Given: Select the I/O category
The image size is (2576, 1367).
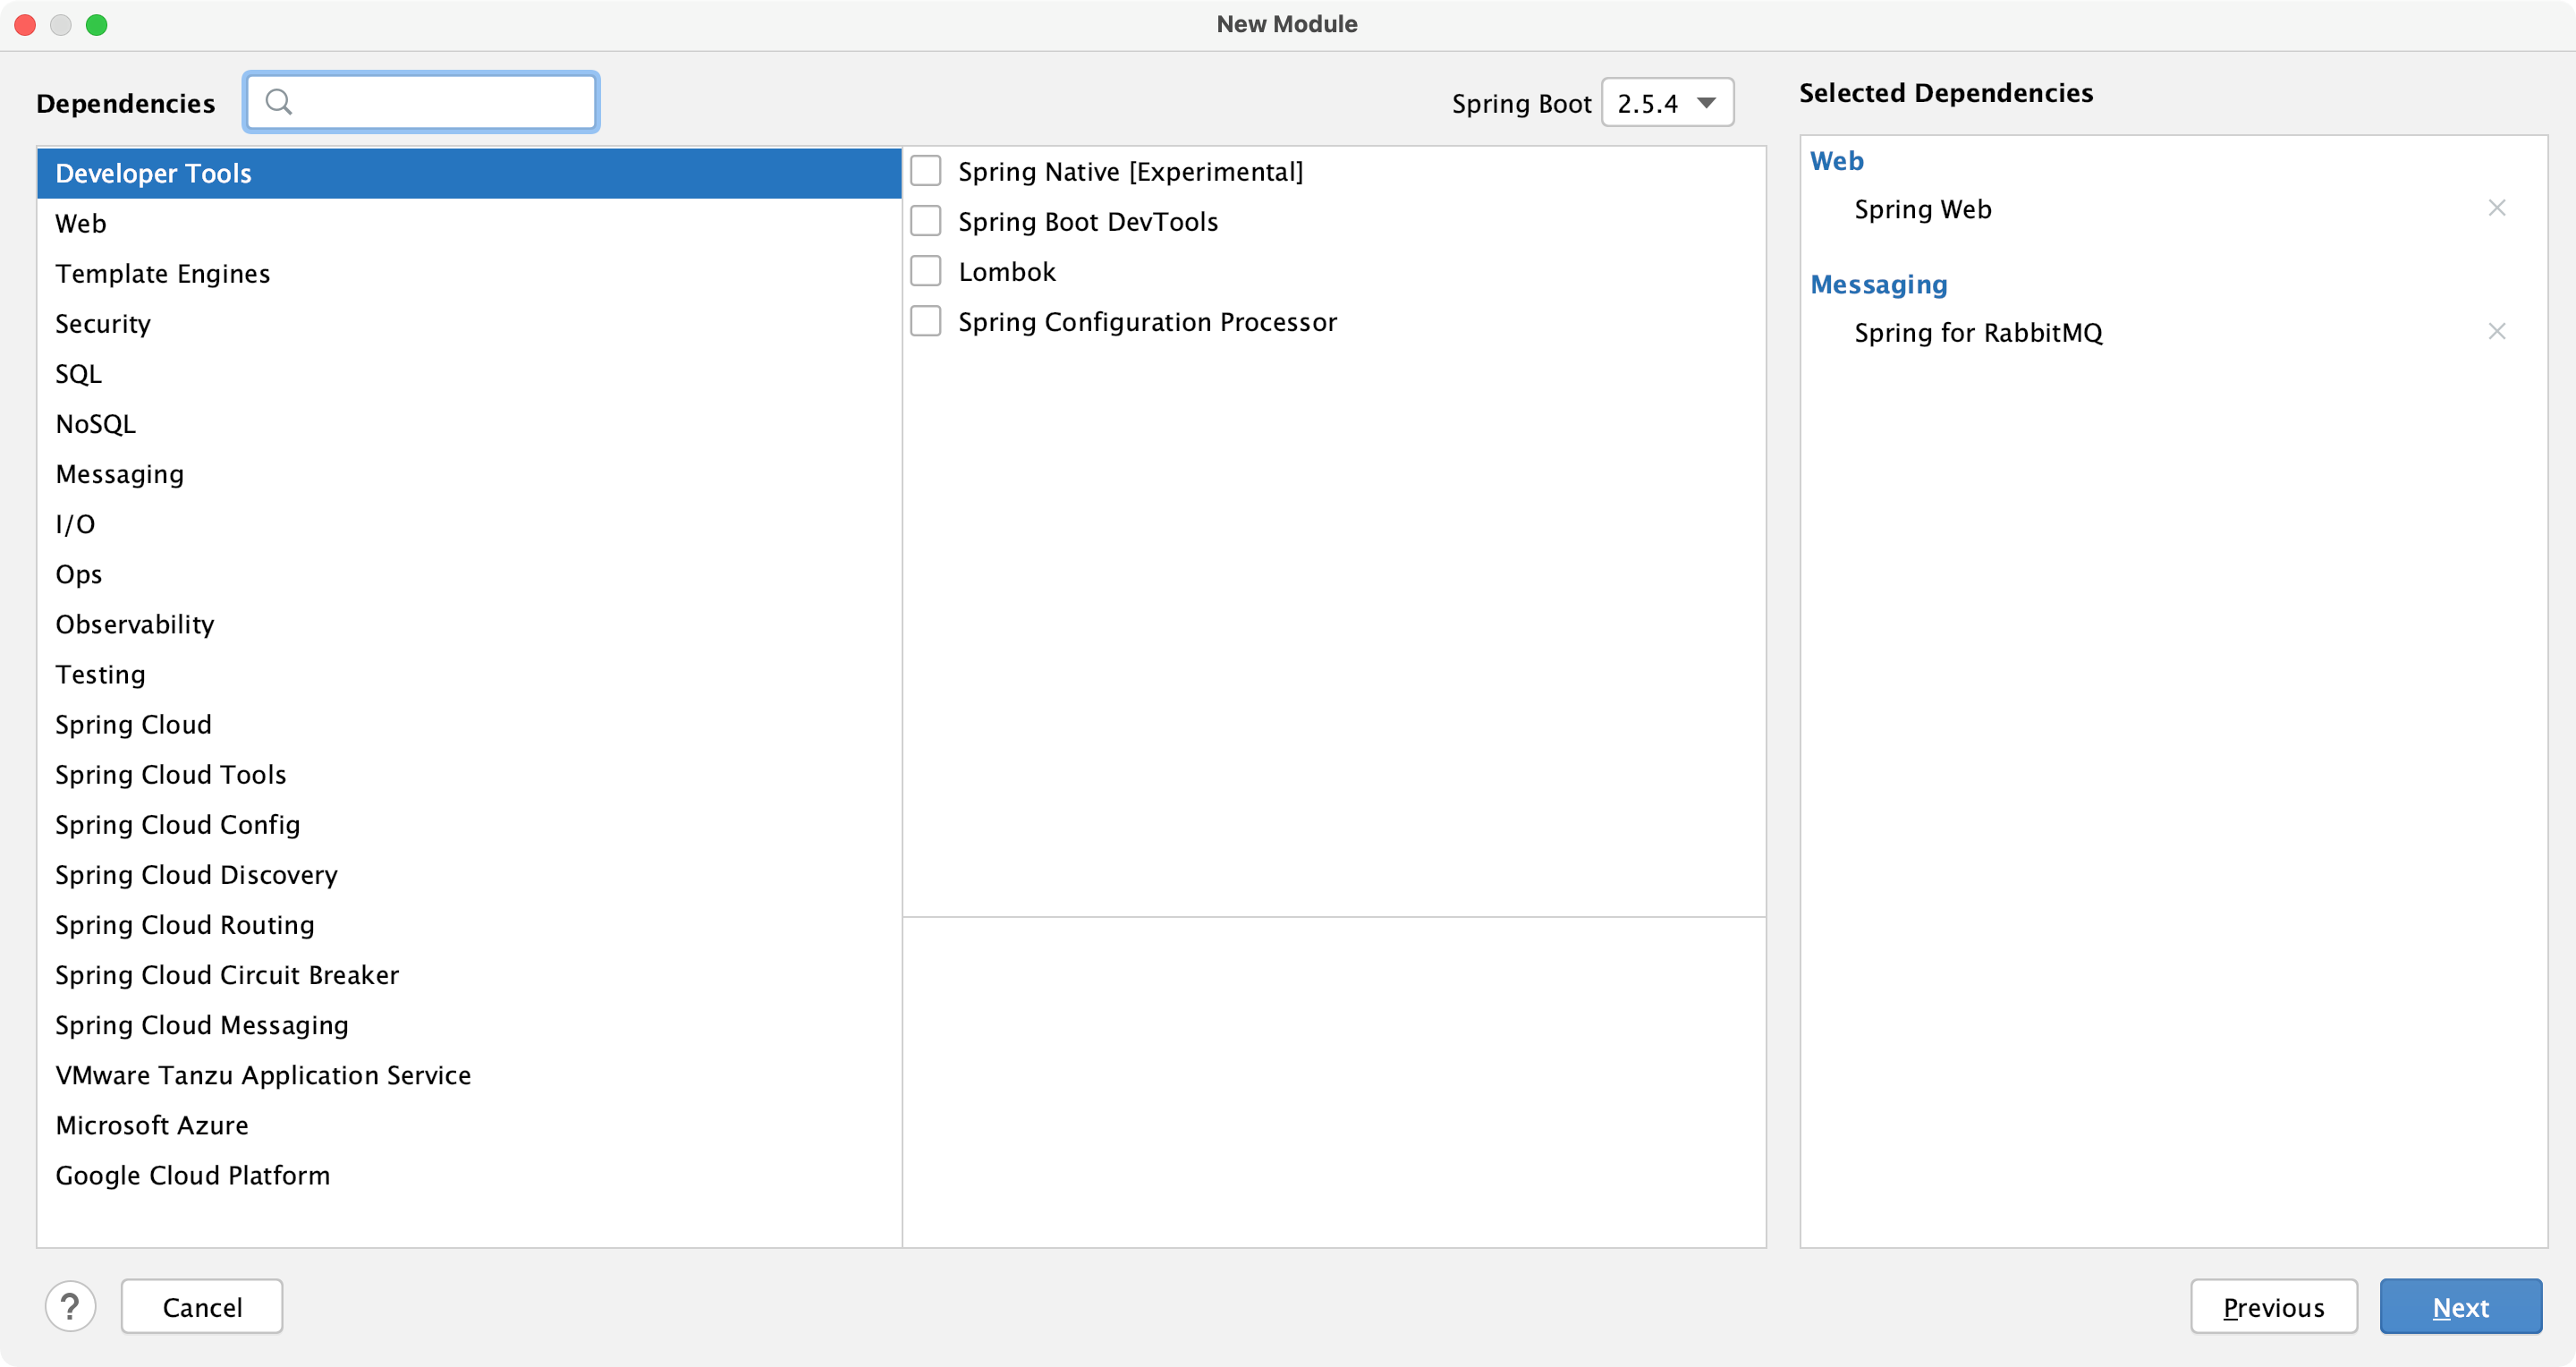Looking at the screenshot, I should (469, 523).
